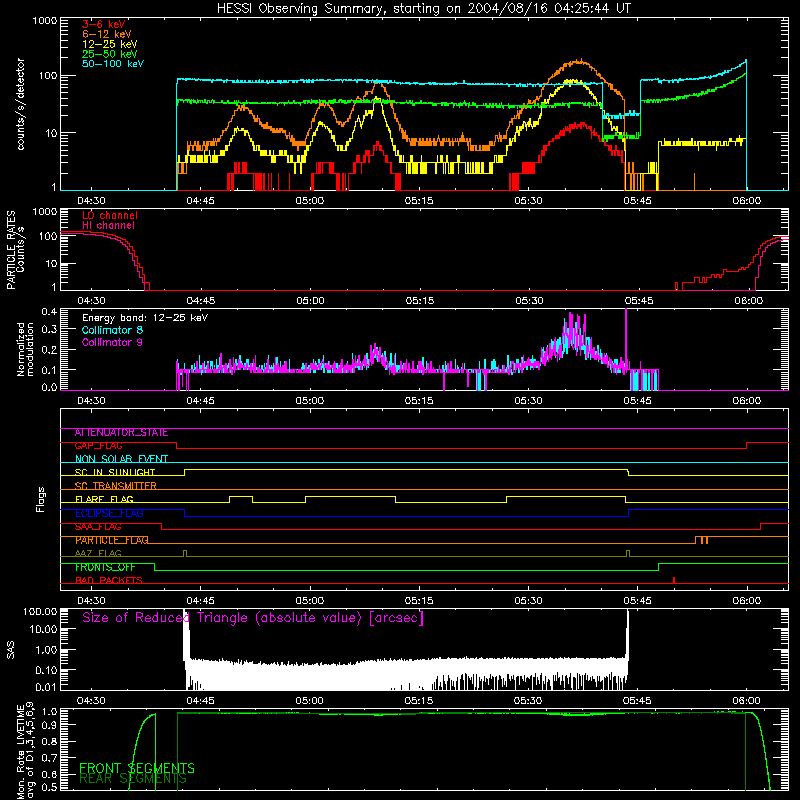Click the Size of Reduced Triangle title
The width and height of the screenshot is (800, 800).
253,618
